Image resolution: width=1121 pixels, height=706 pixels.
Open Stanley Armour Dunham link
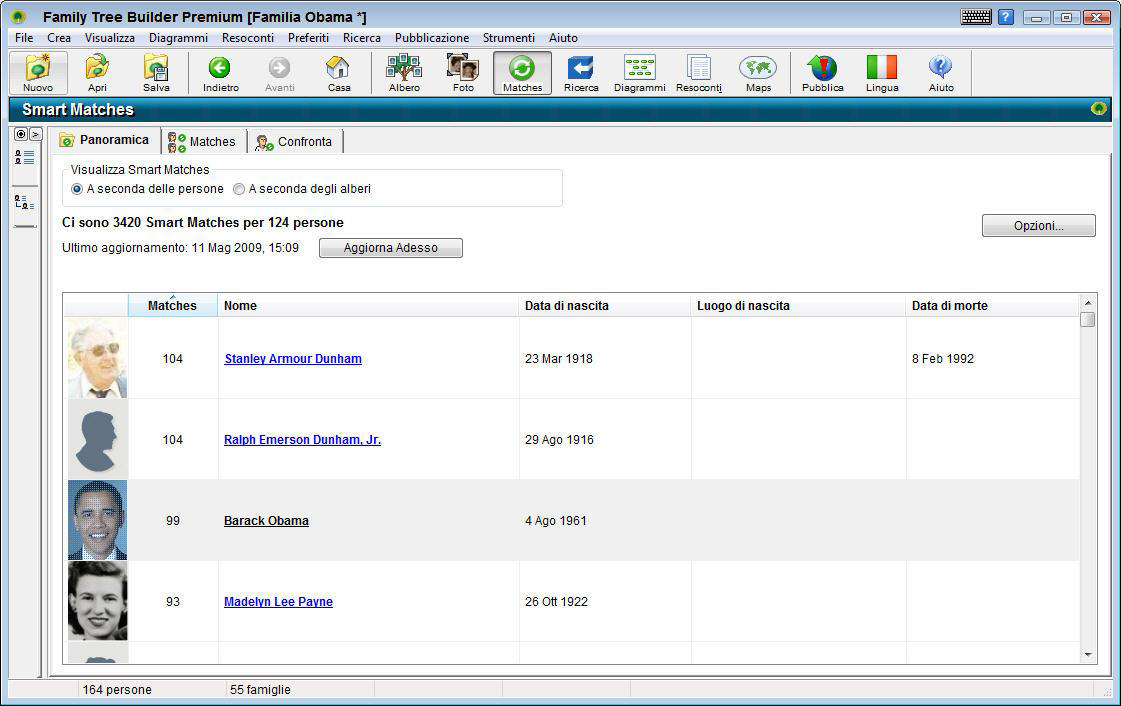tap(293, 359)
